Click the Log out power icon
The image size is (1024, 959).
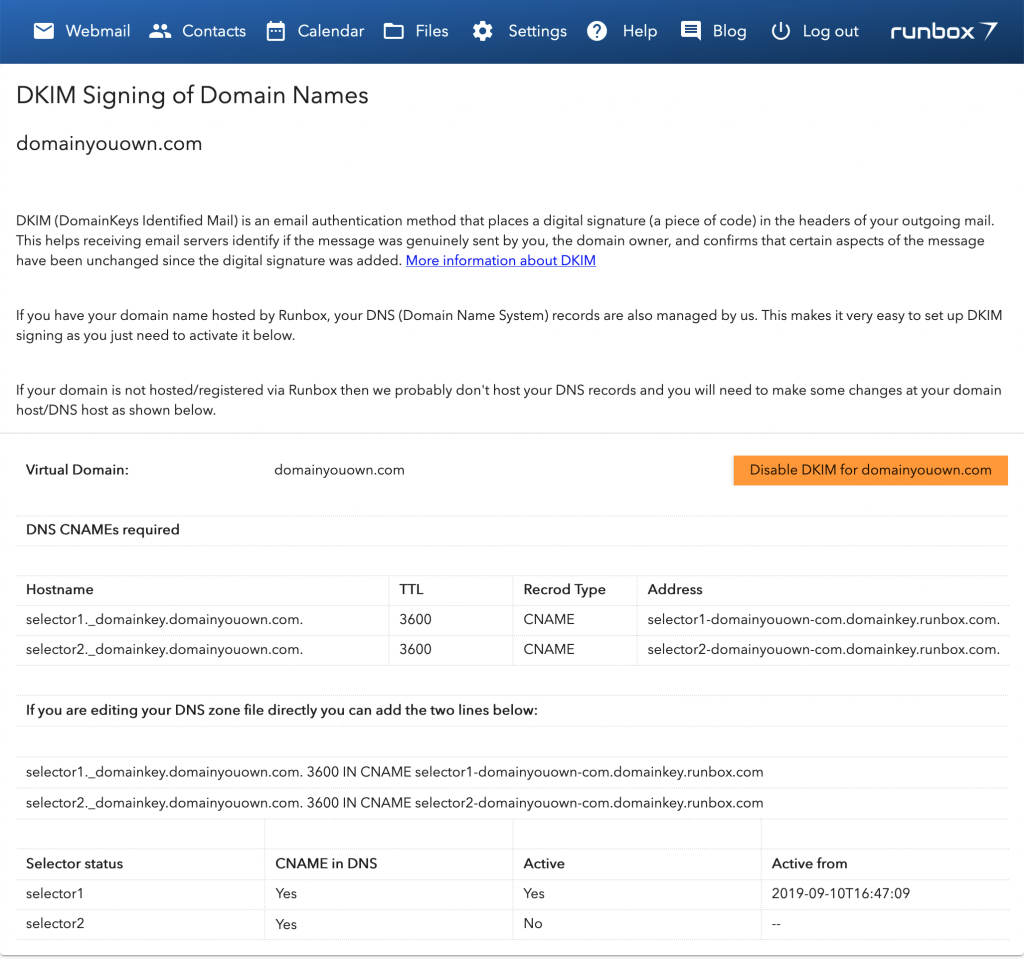click(x=781, y=31)
